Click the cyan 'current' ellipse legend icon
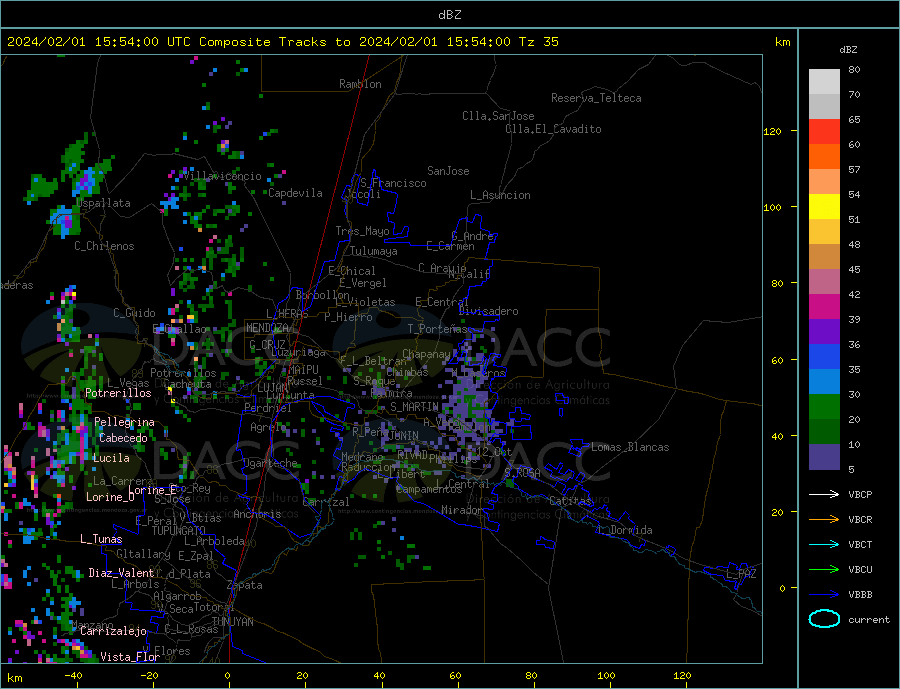900x689 pixels. (824, 619)
